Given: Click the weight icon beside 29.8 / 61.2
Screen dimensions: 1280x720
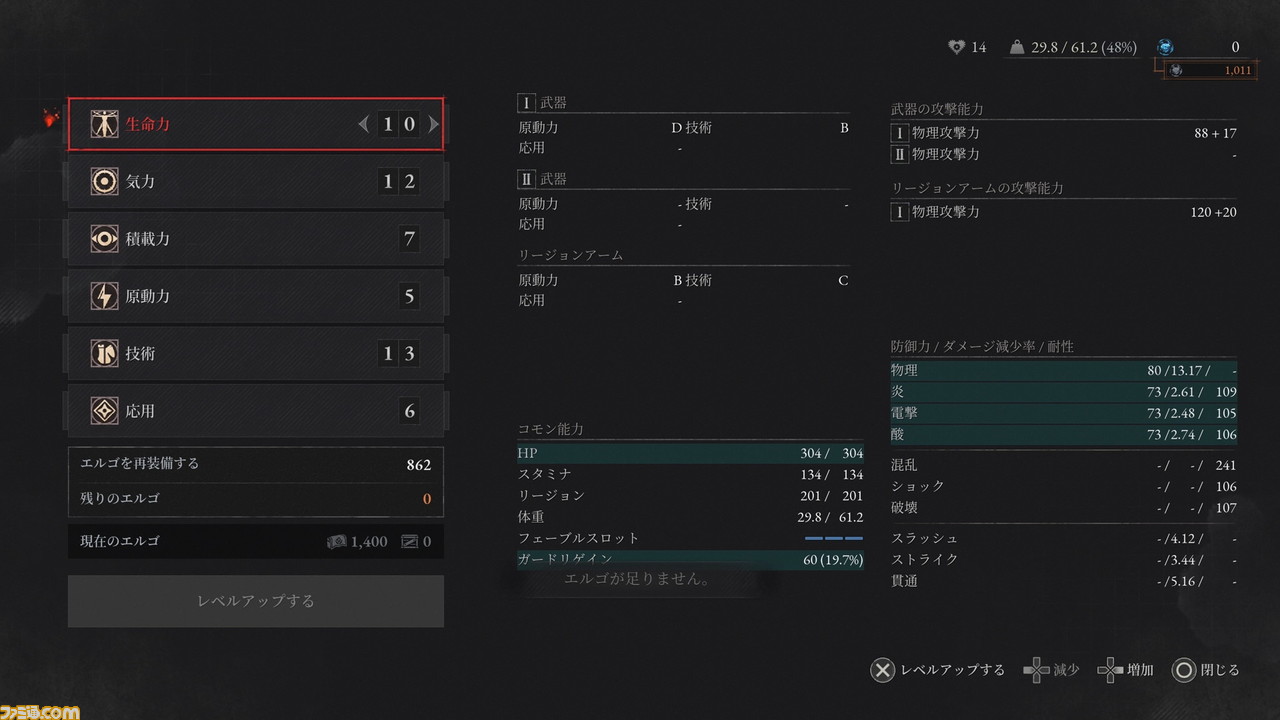Looking at the screenshot, I should tap(1017, 47).
